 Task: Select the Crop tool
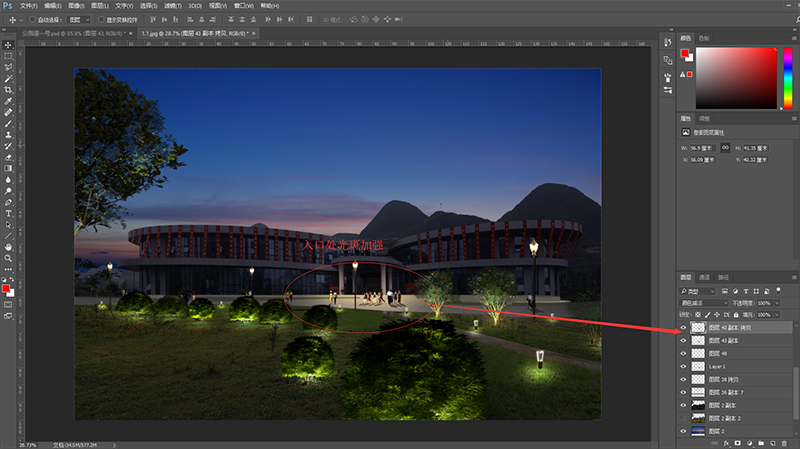point(8,90)
